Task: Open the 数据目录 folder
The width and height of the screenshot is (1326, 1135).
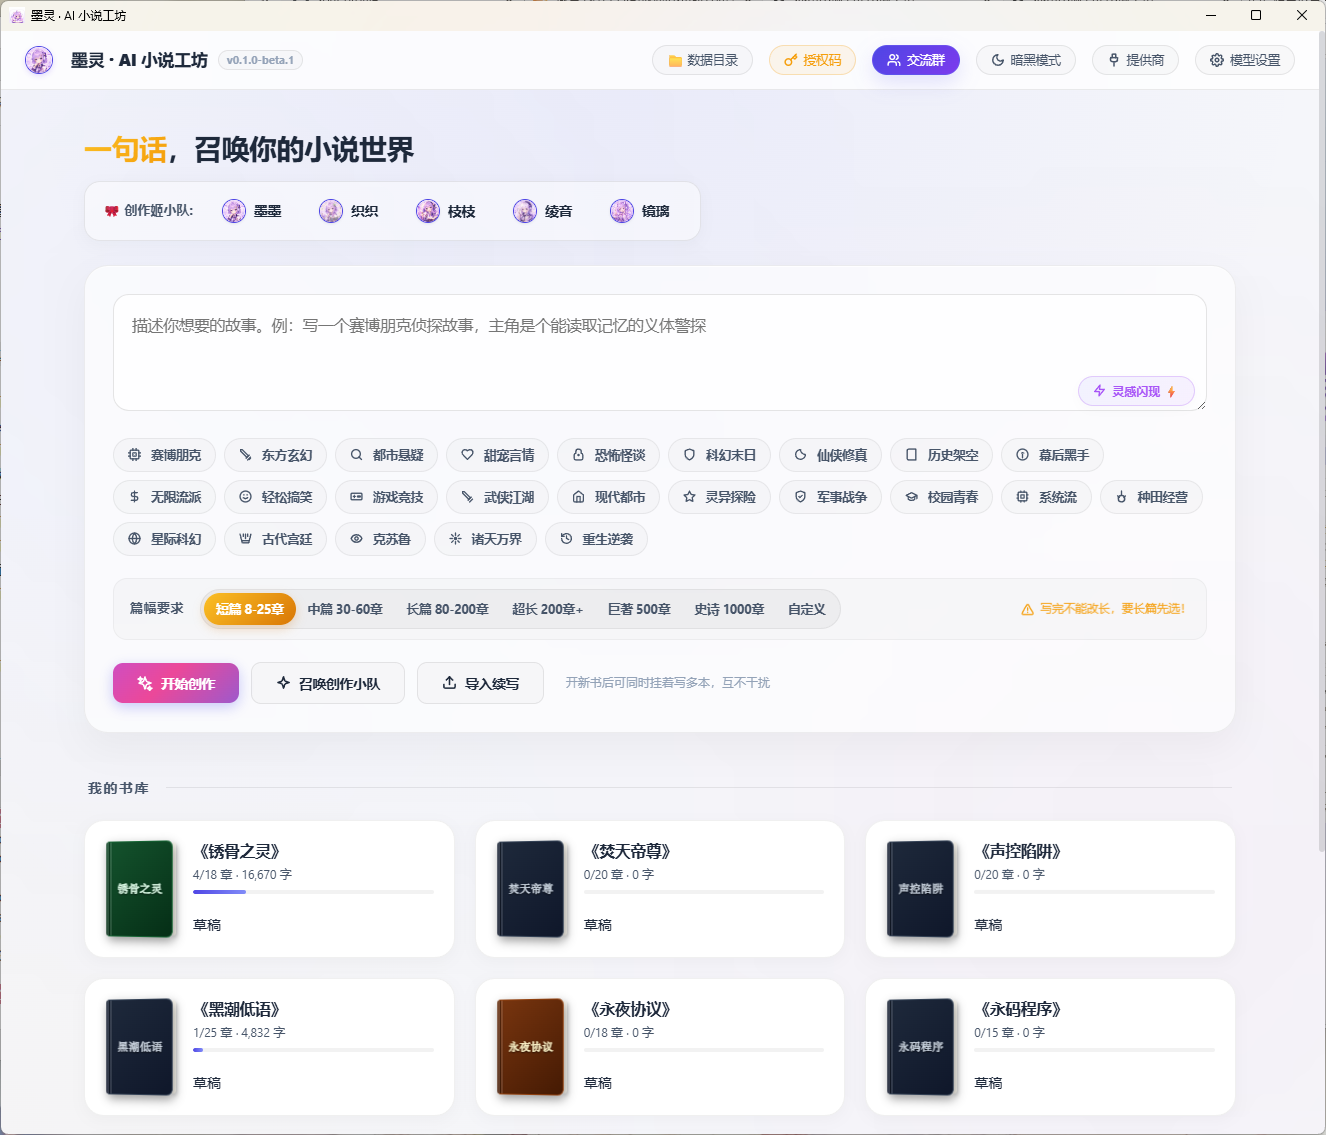Action: [x=702, y=60]
